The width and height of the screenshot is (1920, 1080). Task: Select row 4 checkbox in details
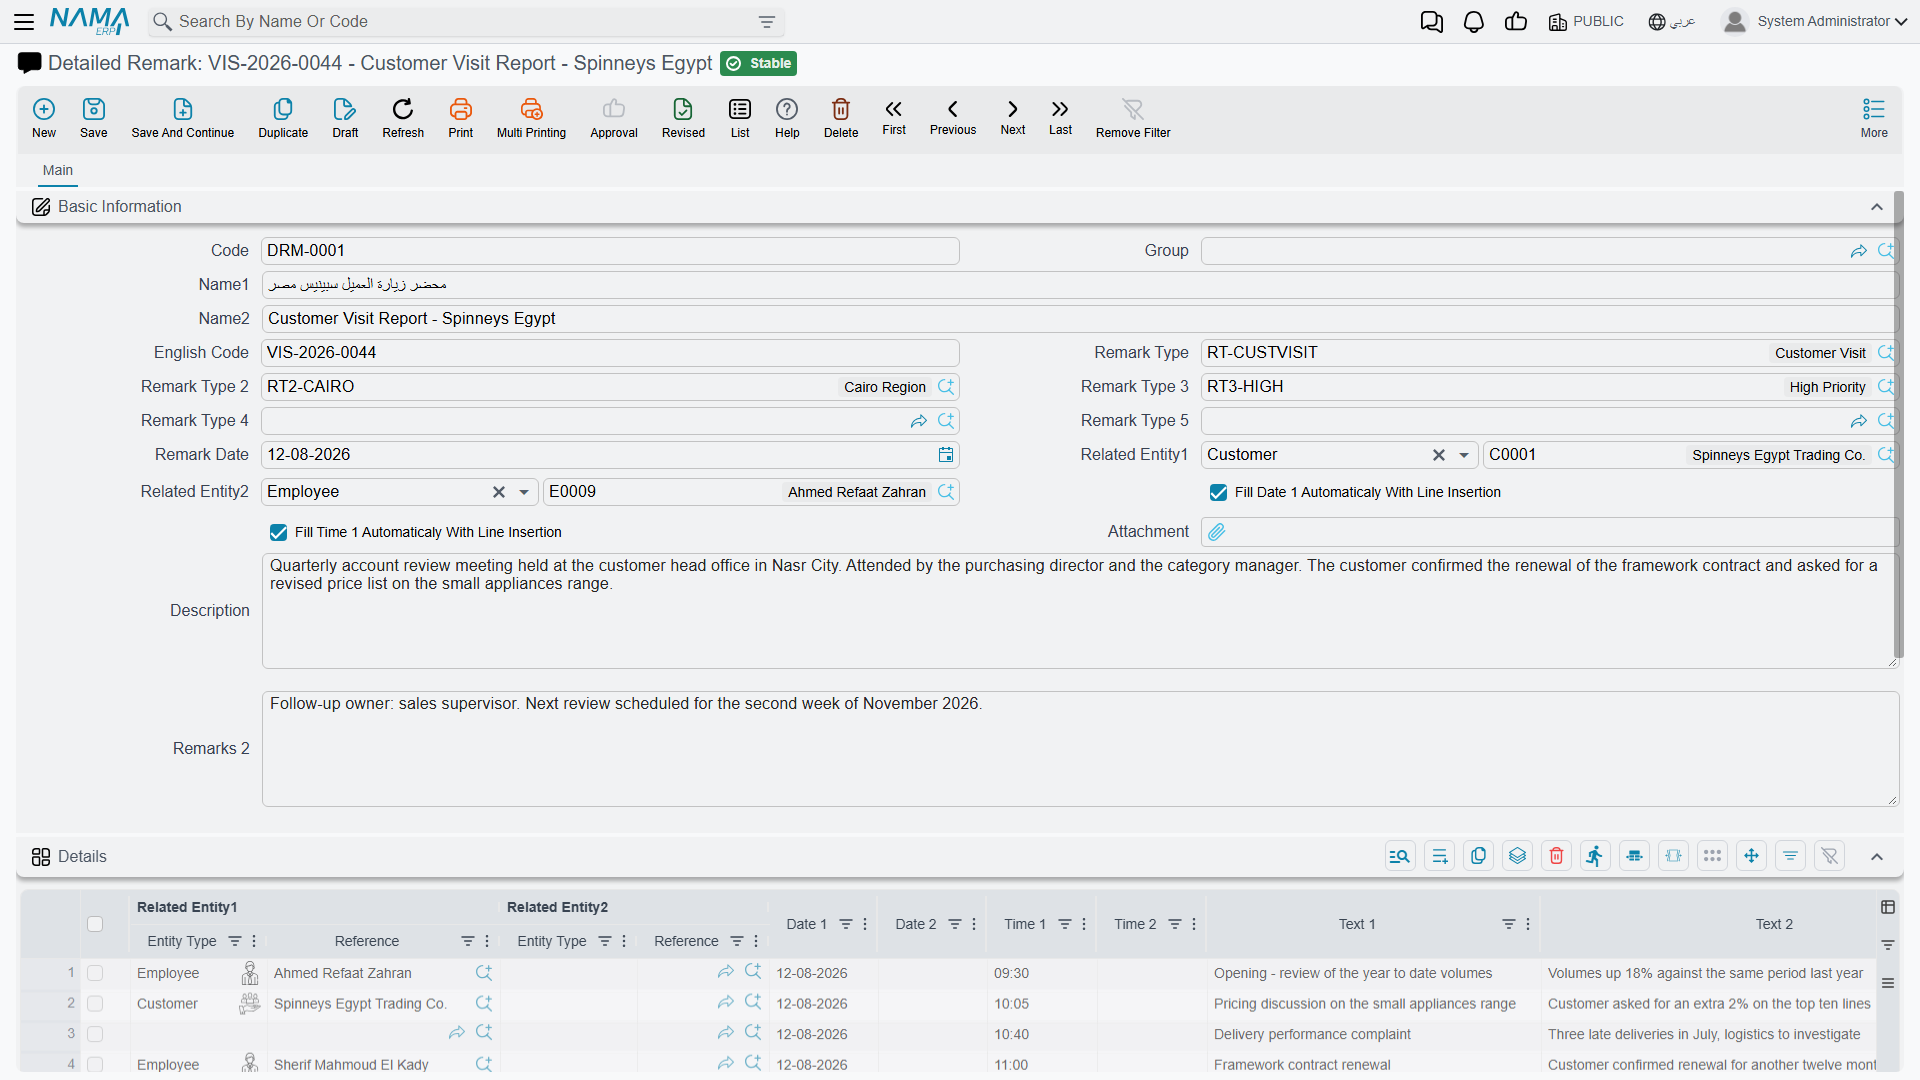pos(95,1064)
